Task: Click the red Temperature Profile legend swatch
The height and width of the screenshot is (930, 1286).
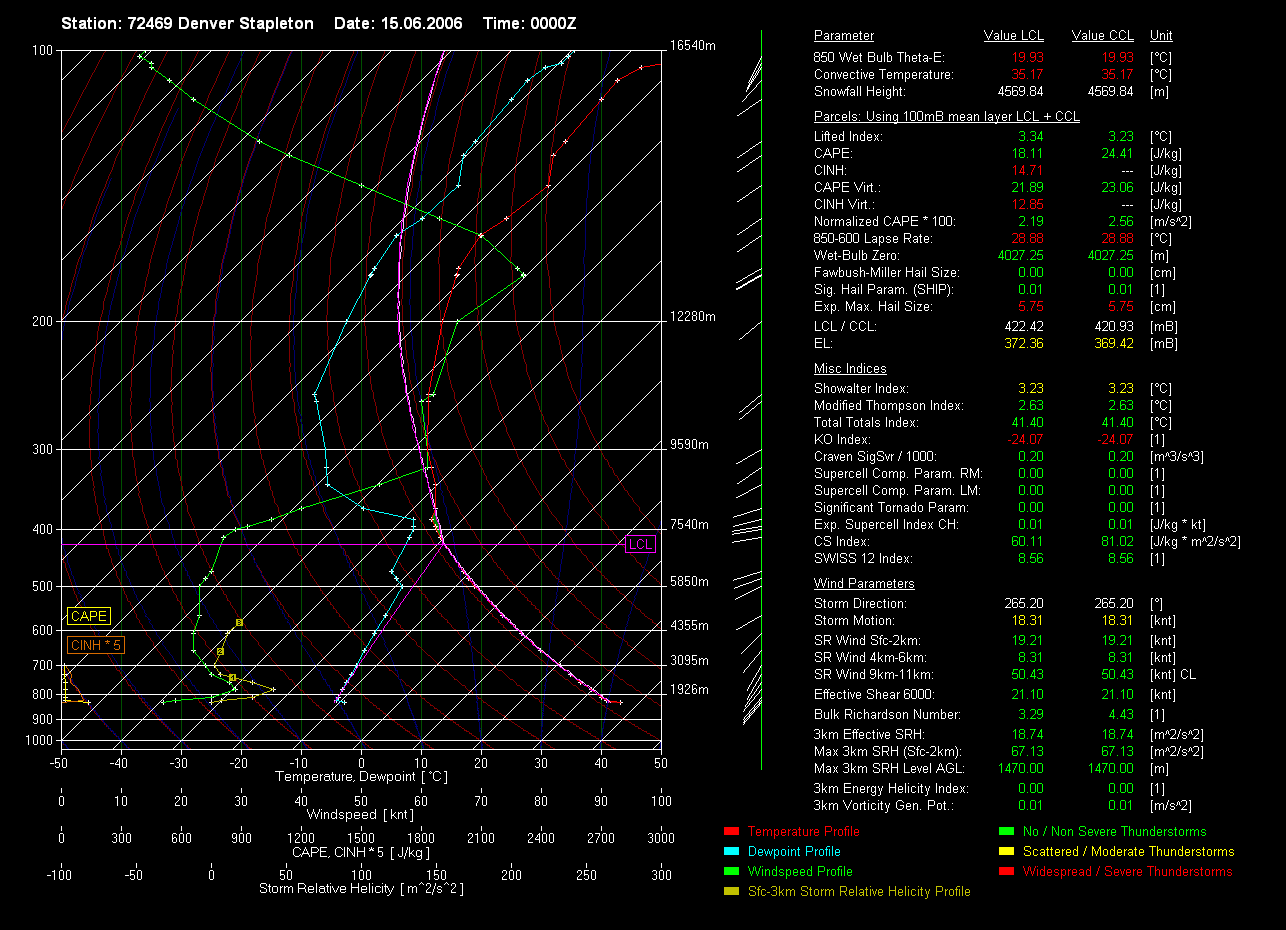Action: (730, 832)
